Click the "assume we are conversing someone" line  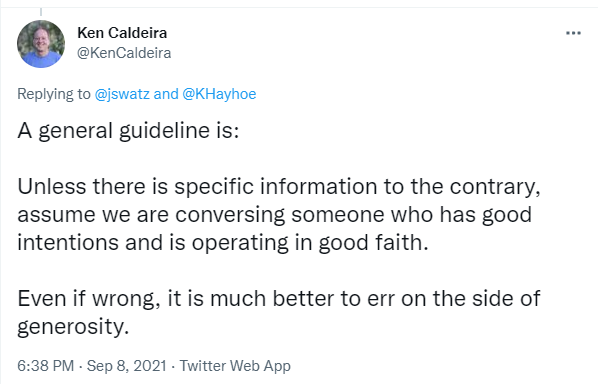[275, 215]
